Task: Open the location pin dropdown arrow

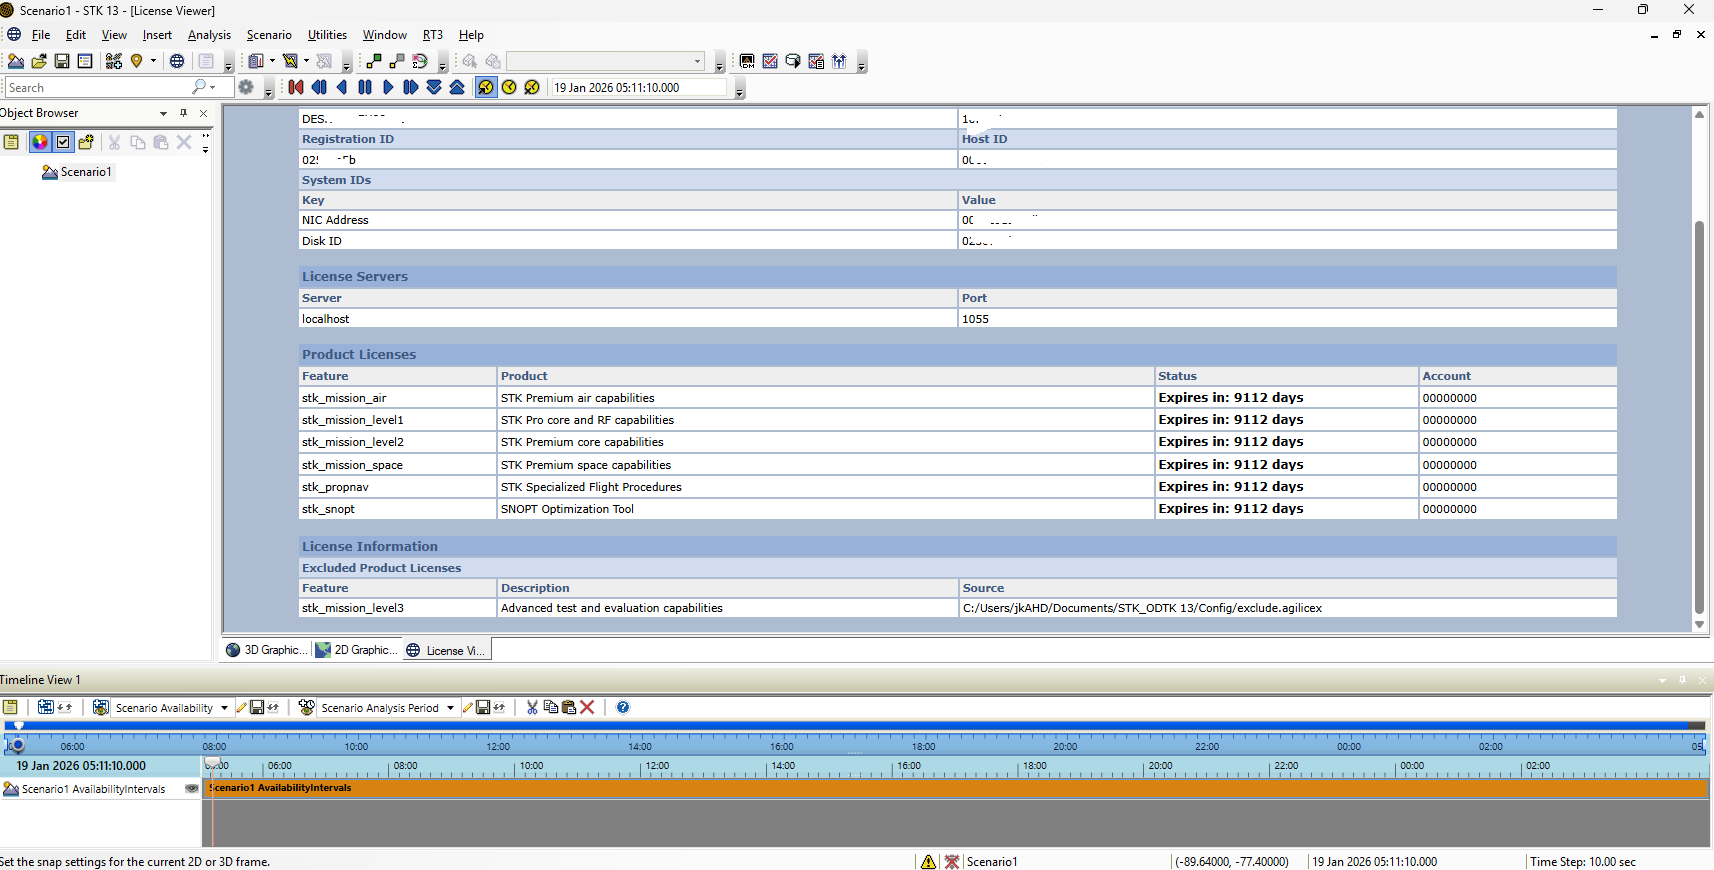Action: (x=153, y=61)
